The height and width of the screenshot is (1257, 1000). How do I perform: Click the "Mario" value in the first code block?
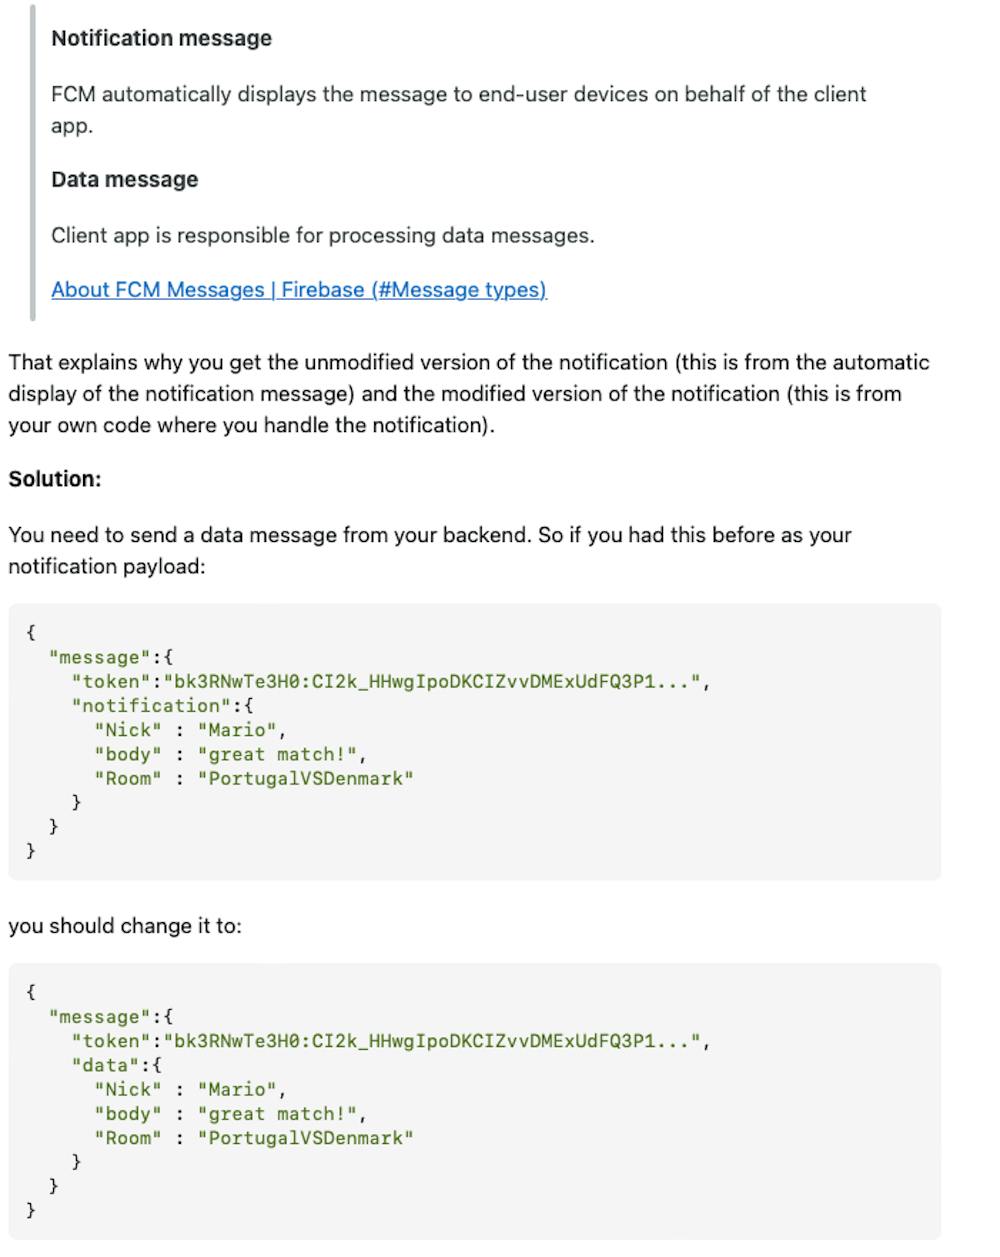(241, 730)
